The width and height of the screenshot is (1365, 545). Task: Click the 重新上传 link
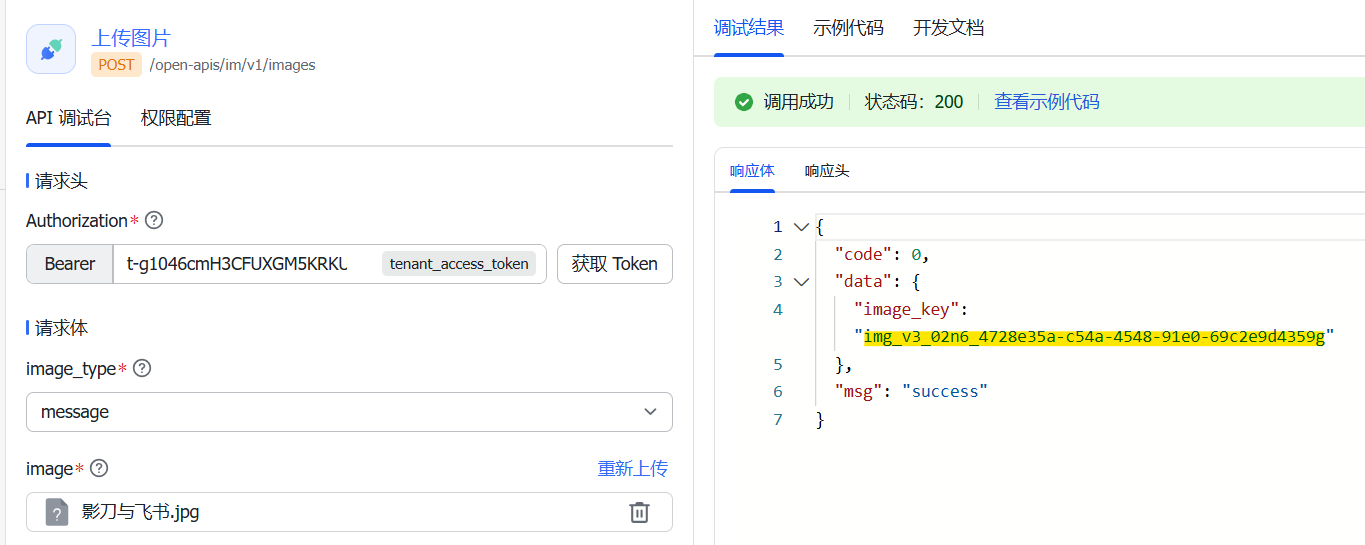pos(632,468)
